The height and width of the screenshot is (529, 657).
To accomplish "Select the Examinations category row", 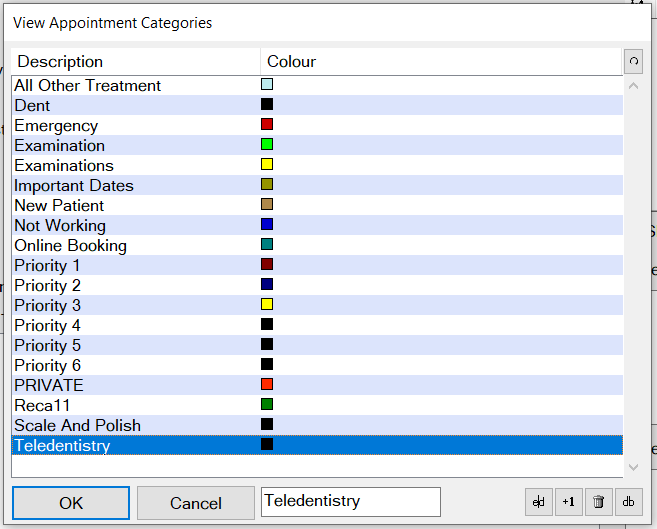I will click(317, 165).
